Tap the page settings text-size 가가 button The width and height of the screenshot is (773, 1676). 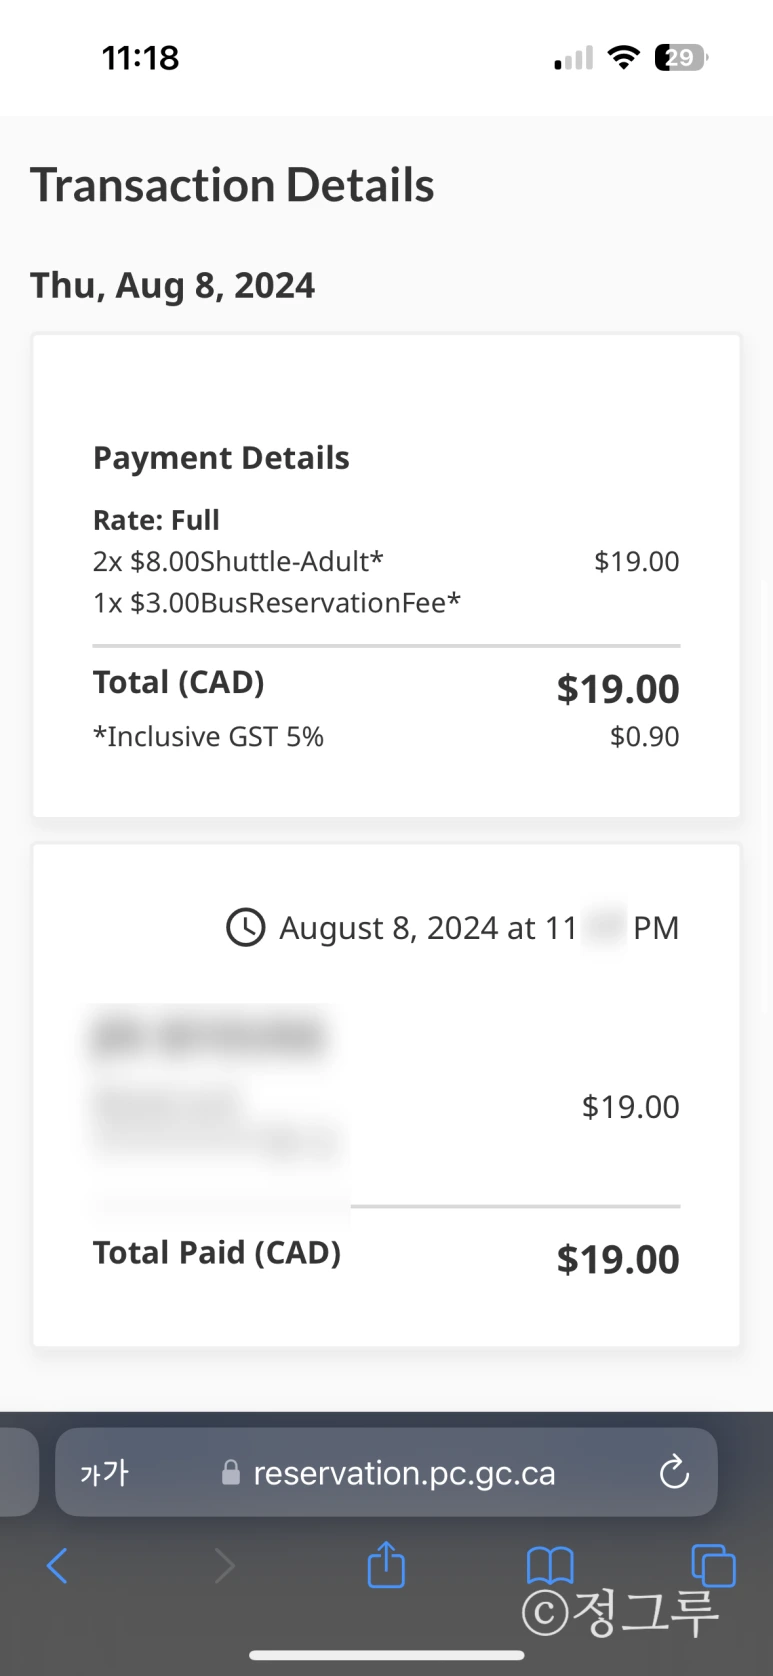[104, 1472]
